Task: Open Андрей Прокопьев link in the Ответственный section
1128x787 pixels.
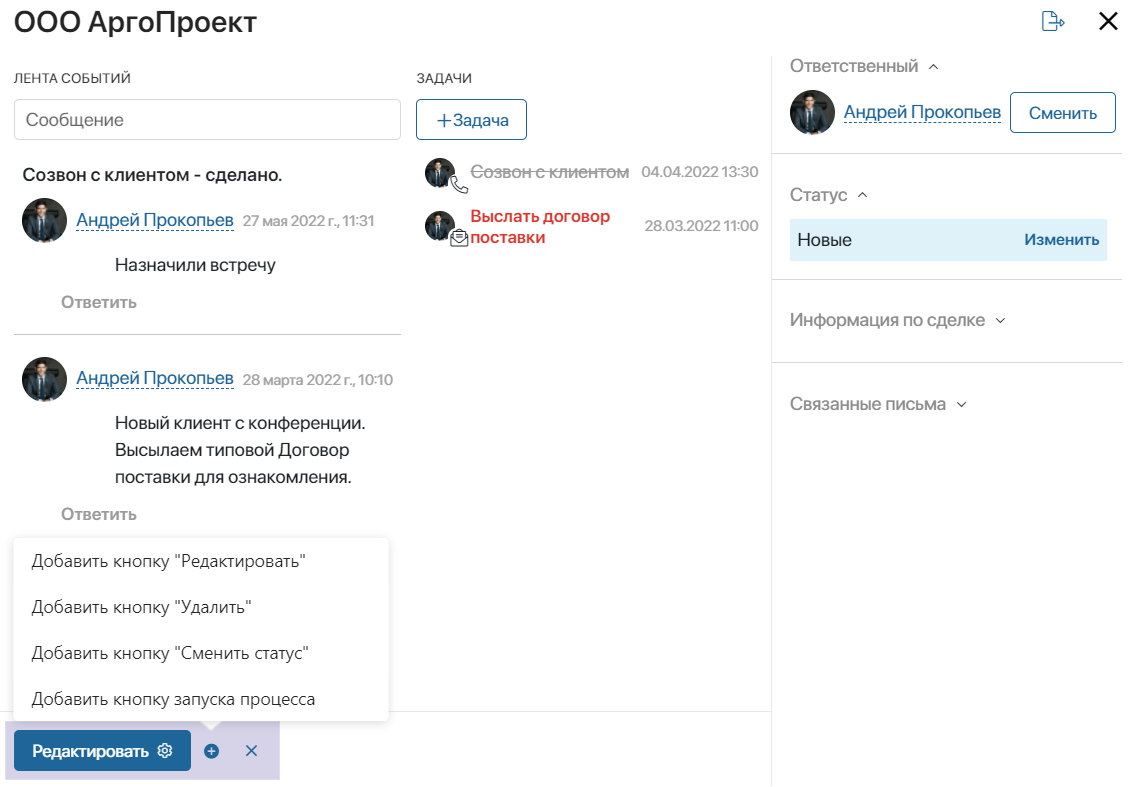Action: coord(922,112)
